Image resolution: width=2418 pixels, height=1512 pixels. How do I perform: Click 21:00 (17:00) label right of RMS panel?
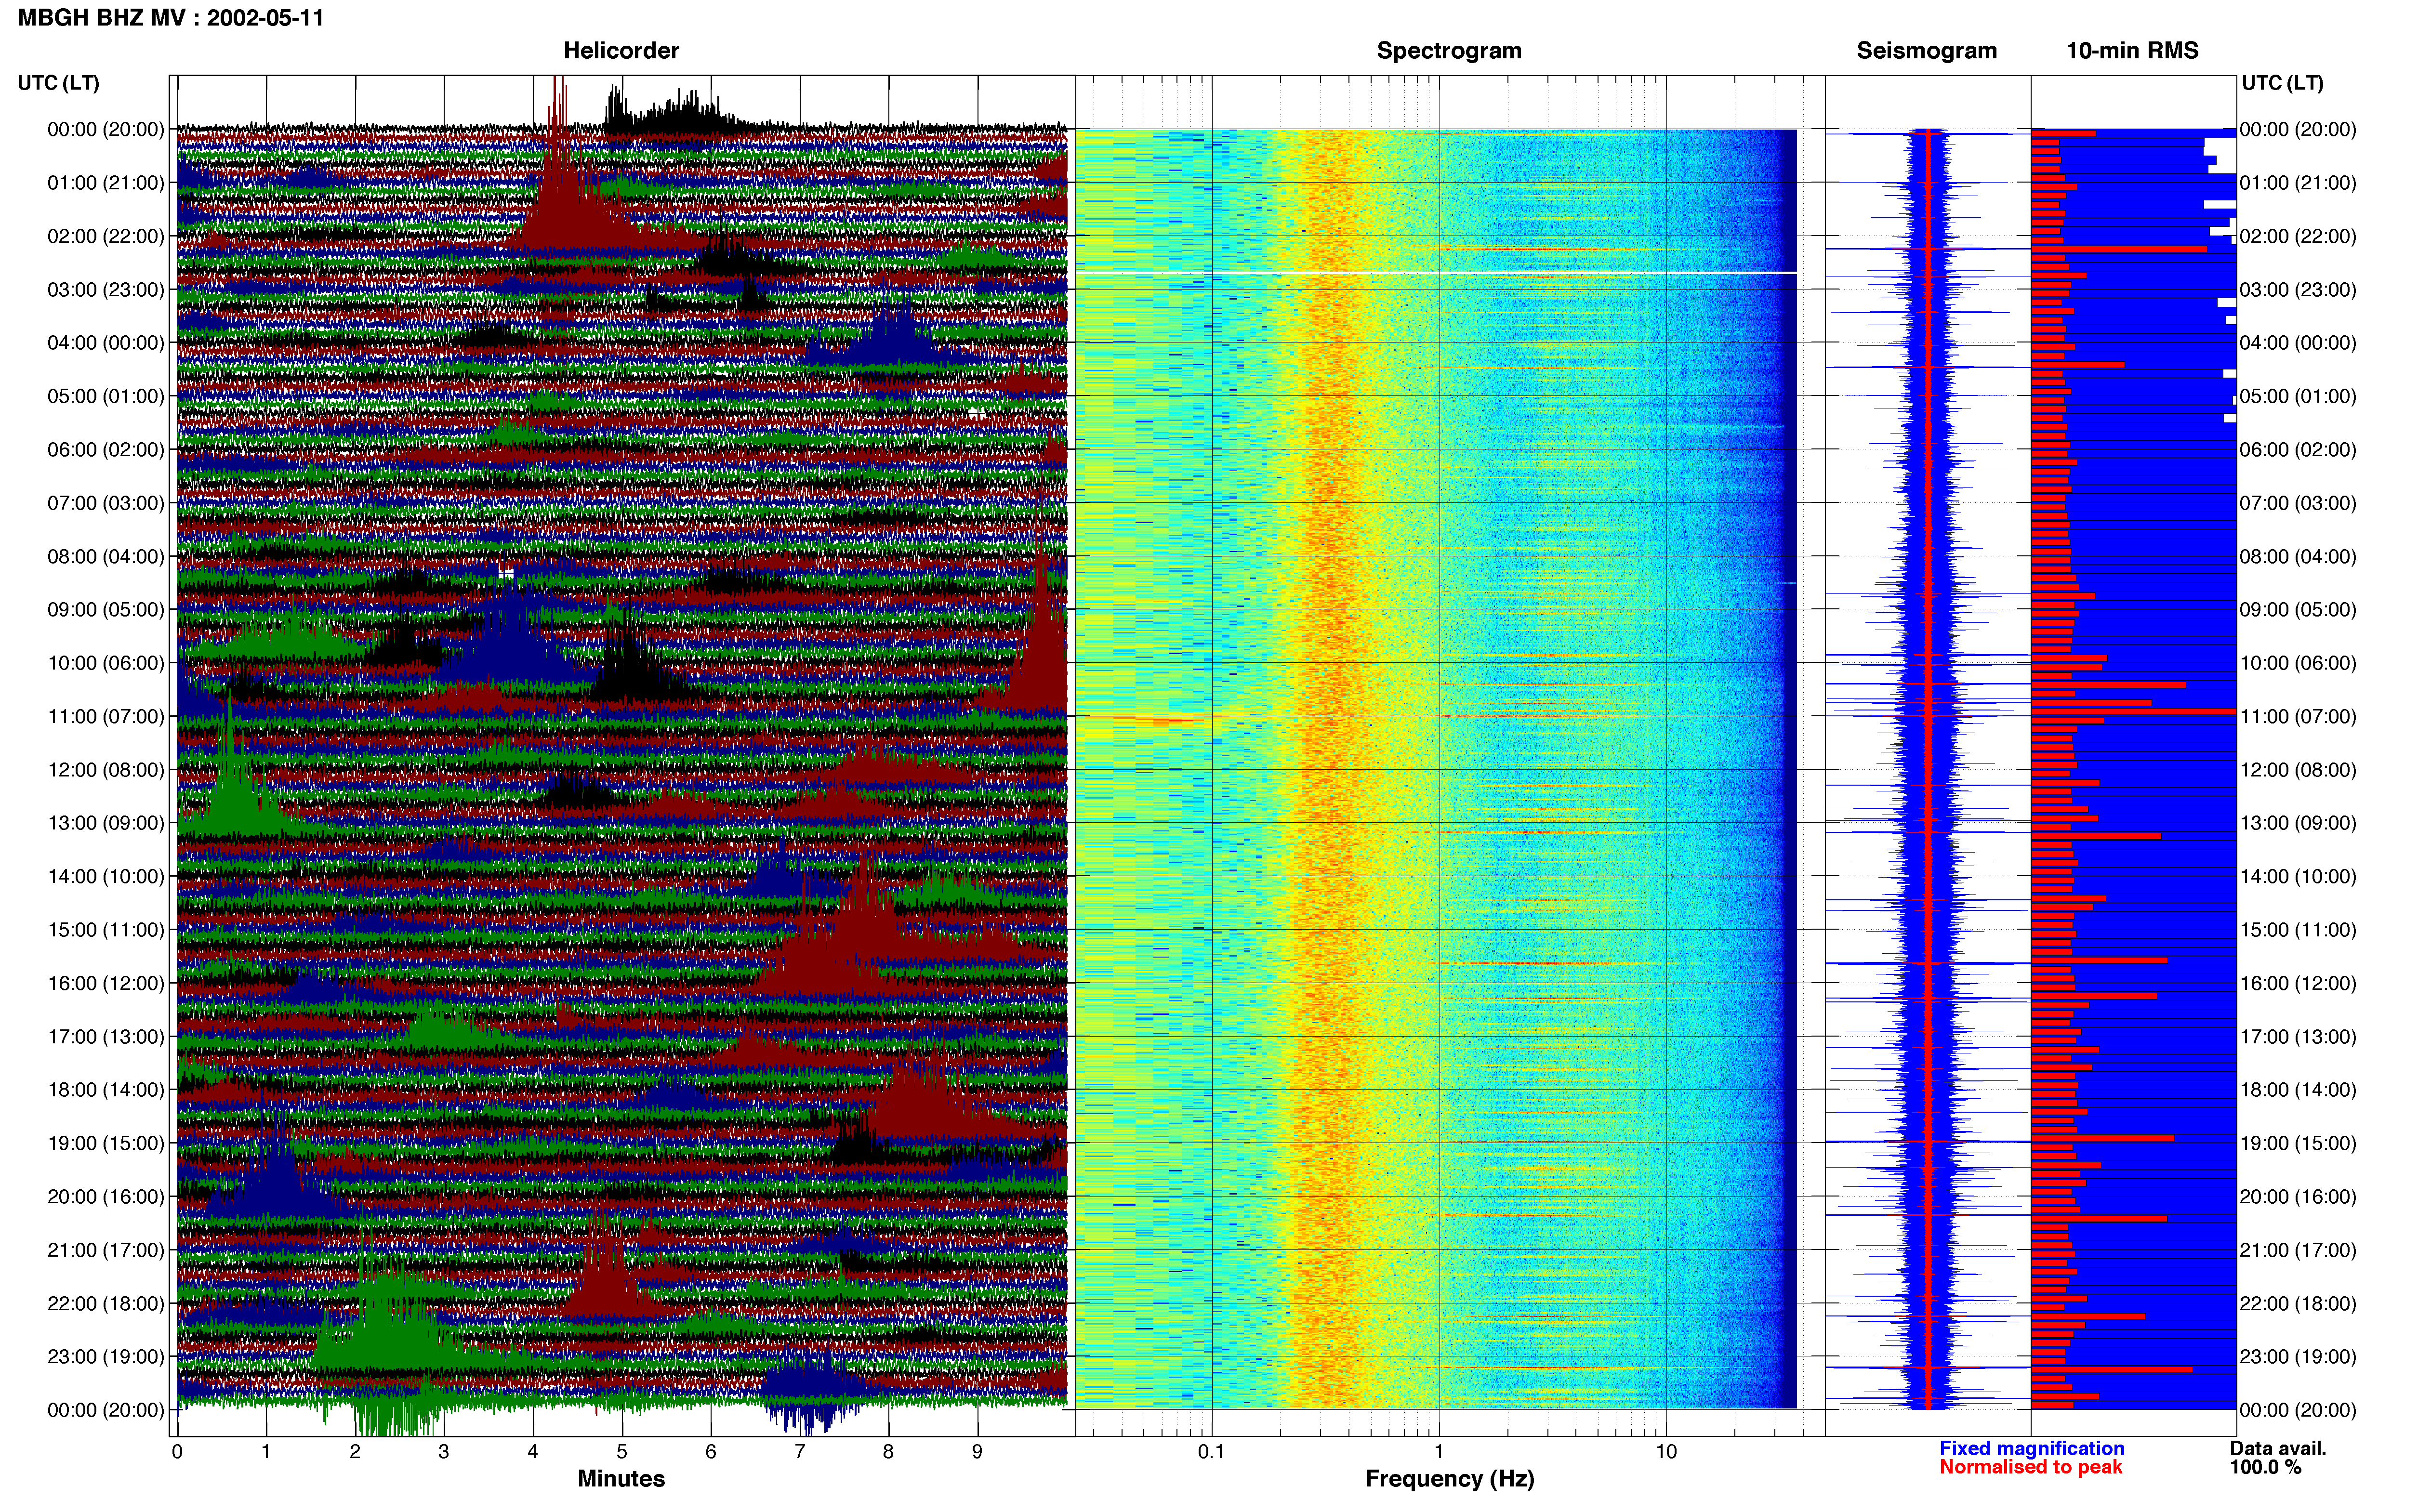(x=2298, y=1250)
